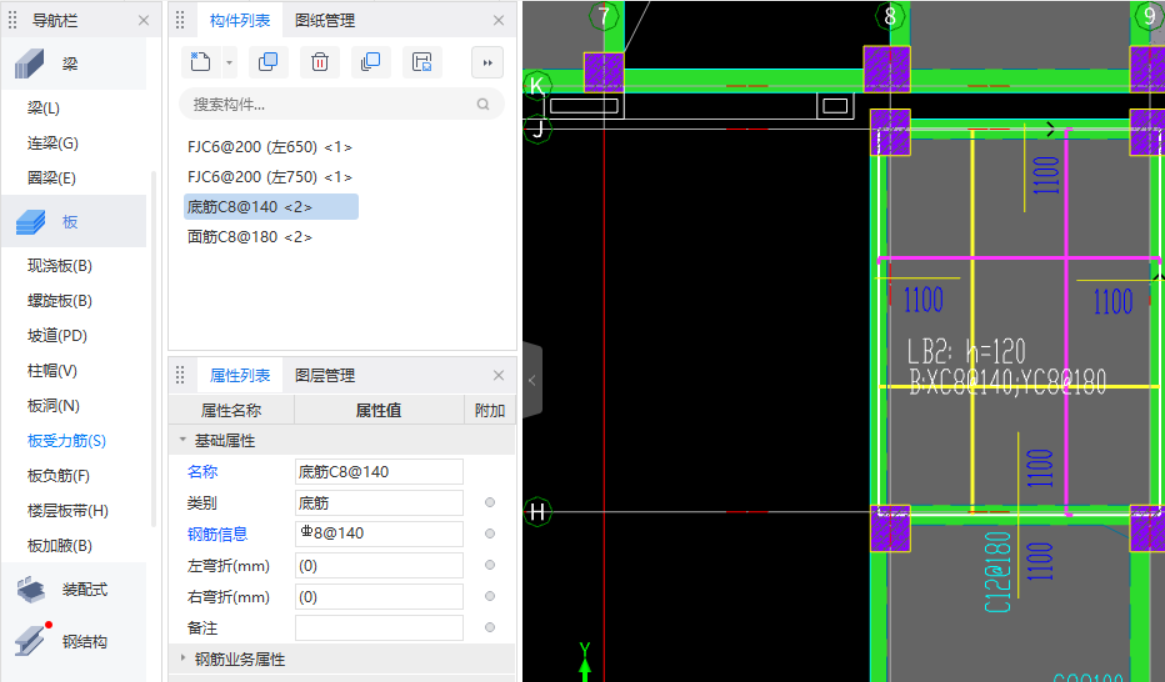This screenshot has width=1165, height=682.
Task: Select 板洞(N) in navigation
Action: click(53, 406)
